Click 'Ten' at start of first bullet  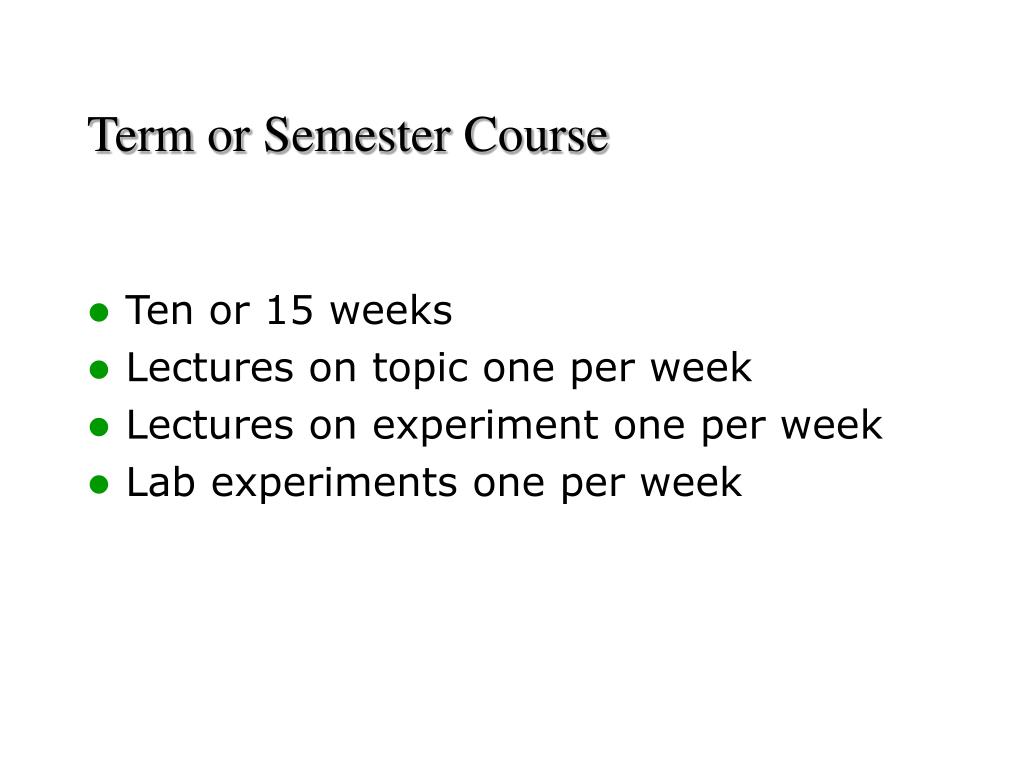(x=159, y=310)
